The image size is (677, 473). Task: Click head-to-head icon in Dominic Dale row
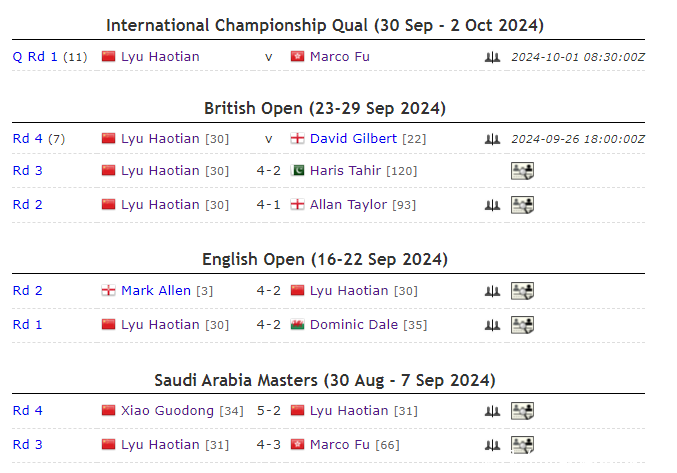[x=491, y=325]
